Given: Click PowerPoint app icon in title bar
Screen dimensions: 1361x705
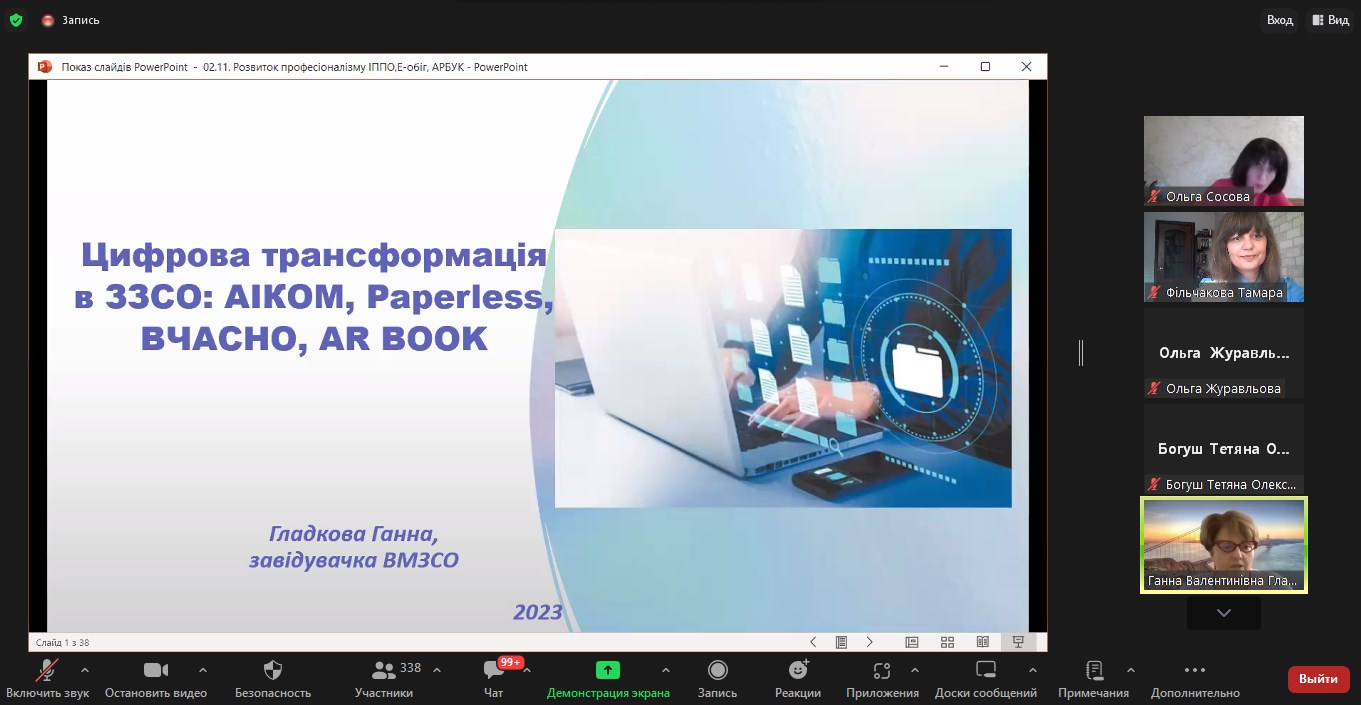Looking at the screenshot, I should click(x=44, y=67).
